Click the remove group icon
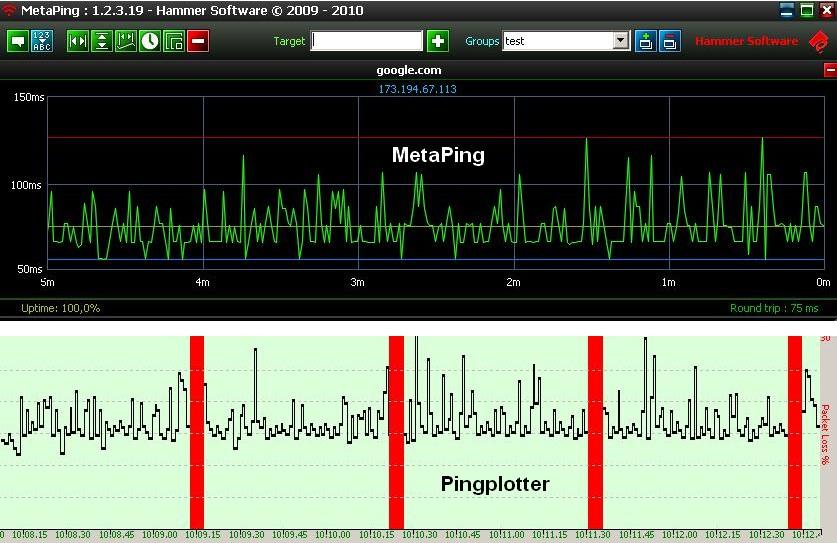The image size is (837, 543). 670,41
